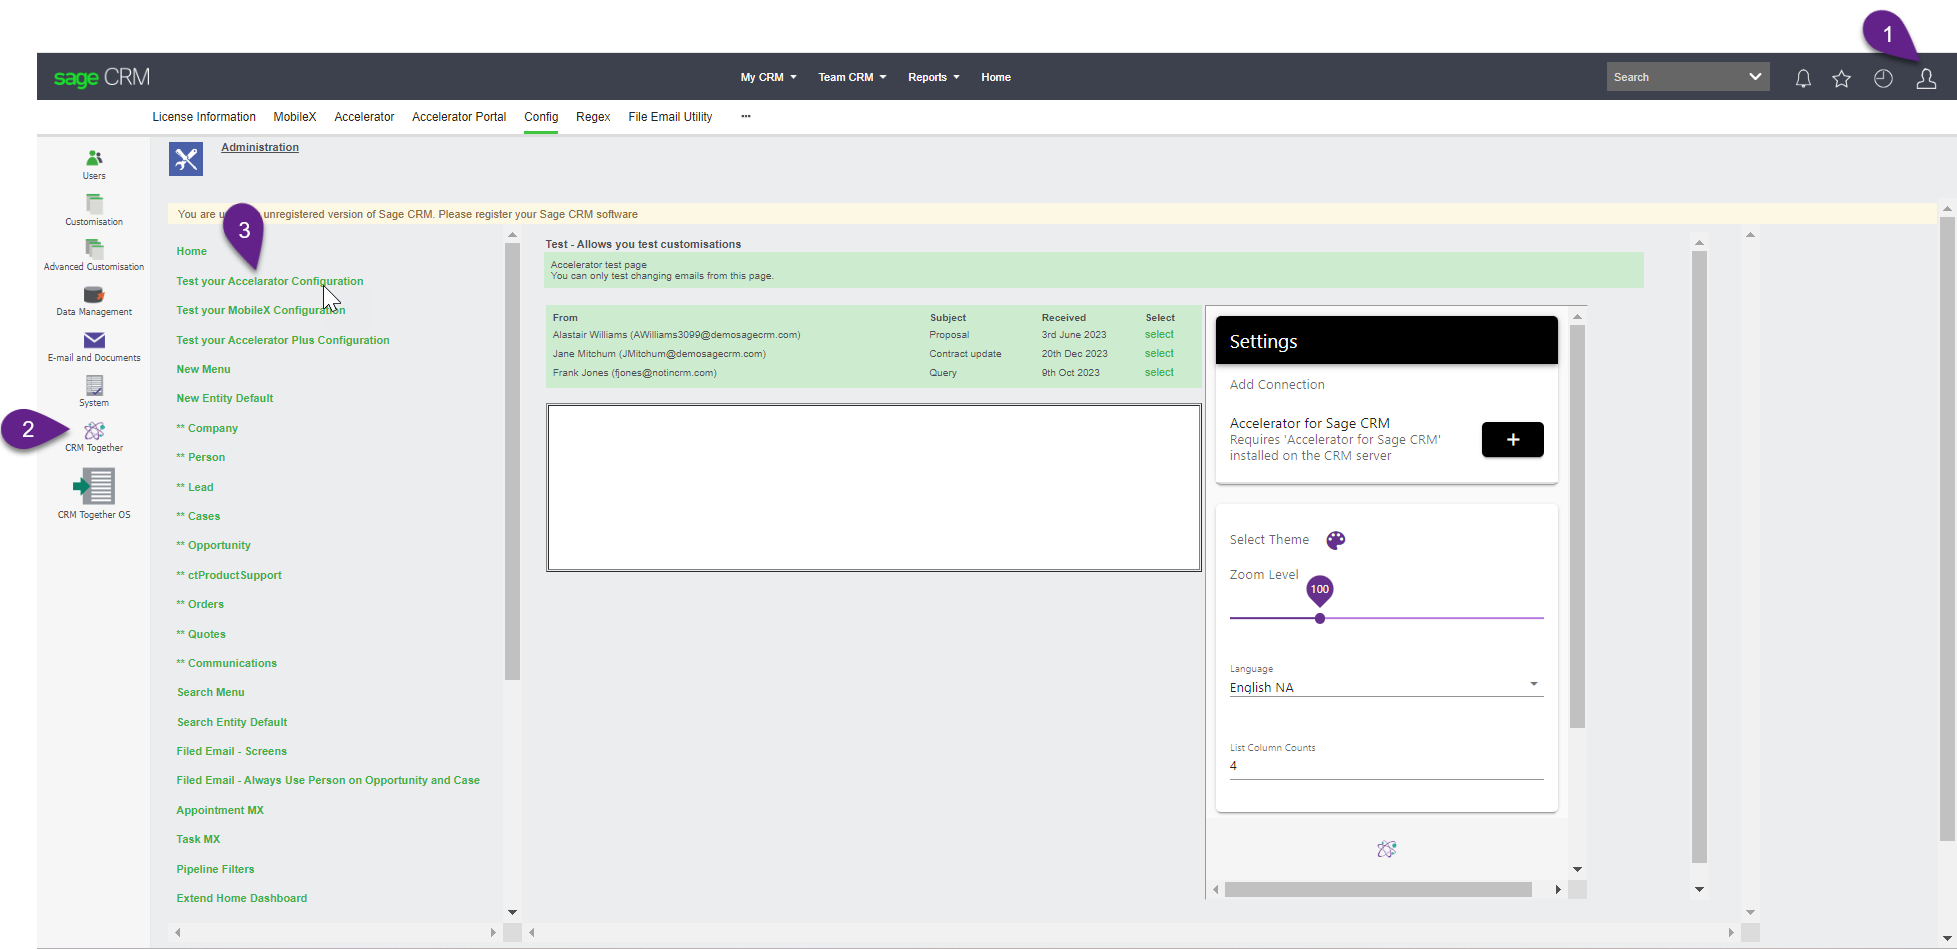Open the favorites star icon
1957x949 pixels.
pos(1842,78)
